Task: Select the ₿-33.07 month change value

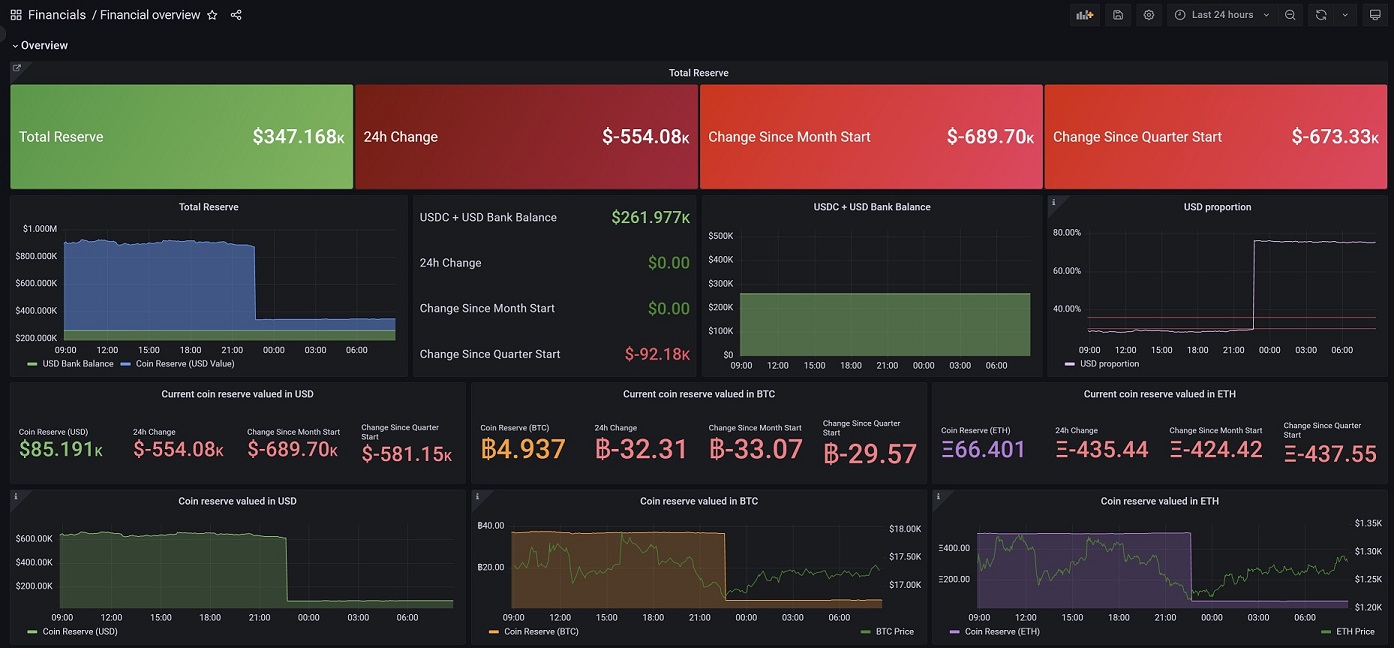Action: [756, 449]
